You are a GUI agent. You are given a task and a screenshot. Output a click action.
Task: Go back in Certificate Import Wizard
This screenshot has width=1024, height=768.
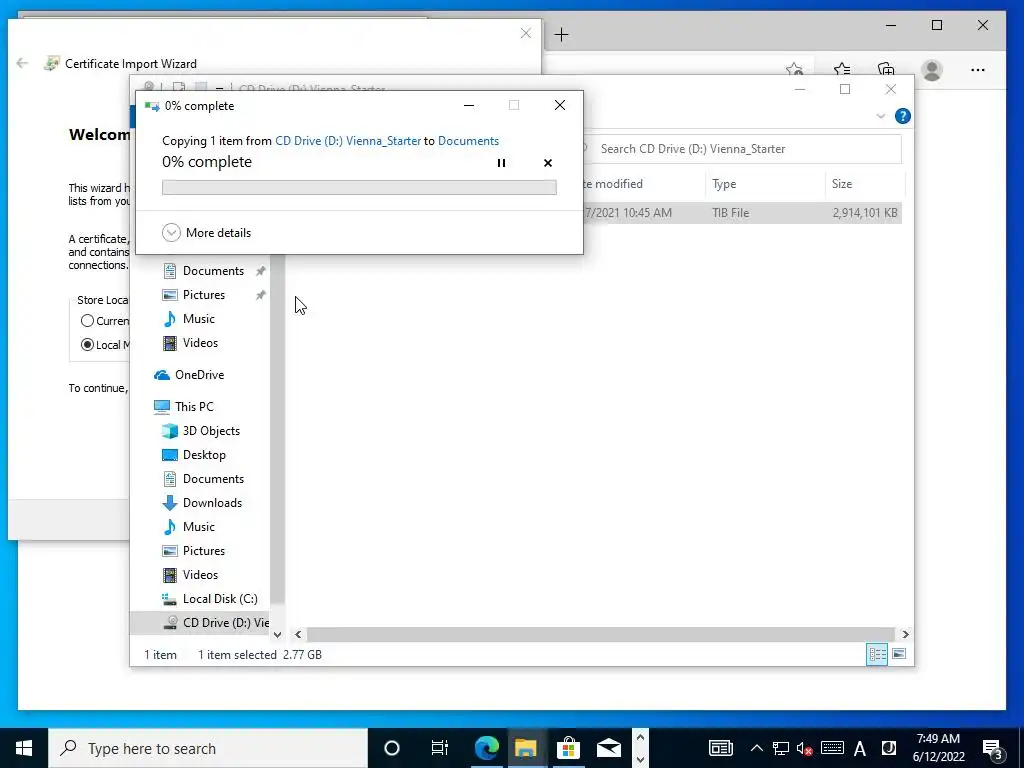(22, 63)
